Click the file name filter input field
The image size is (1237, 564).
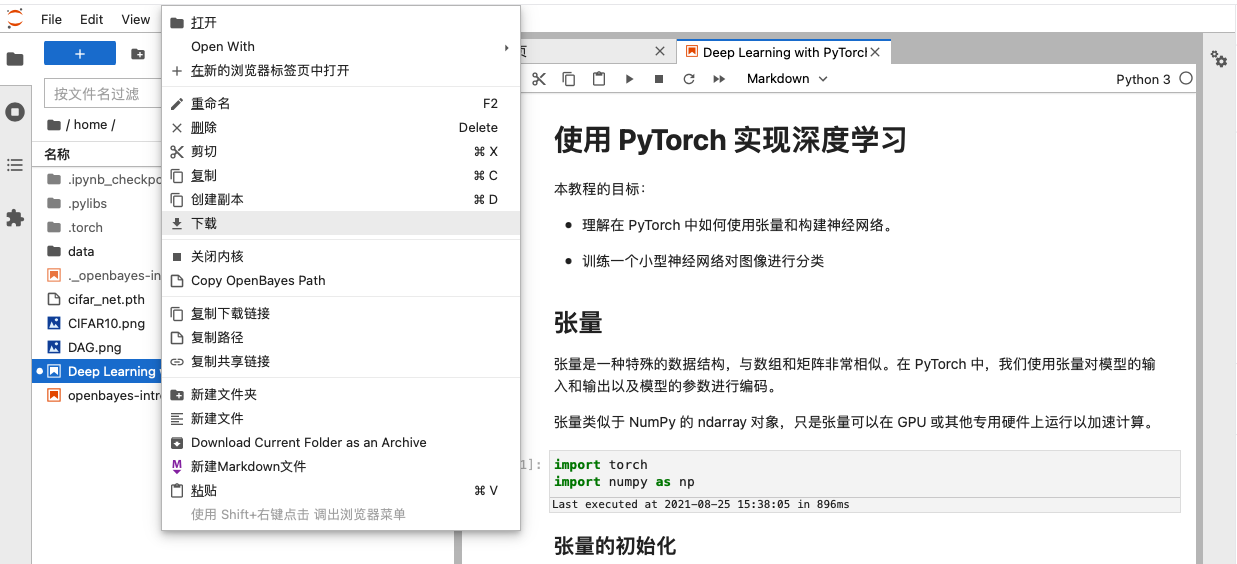(x=98, y=94)
